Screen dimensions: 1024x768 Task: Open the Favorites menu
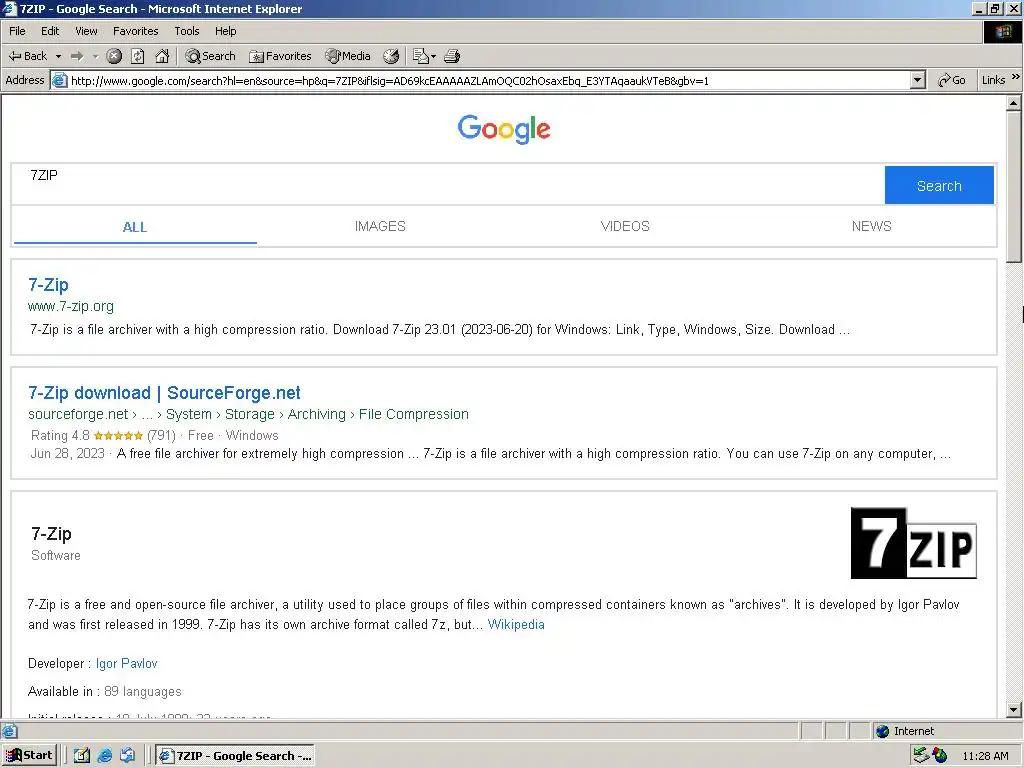click(x=135, y=31)
